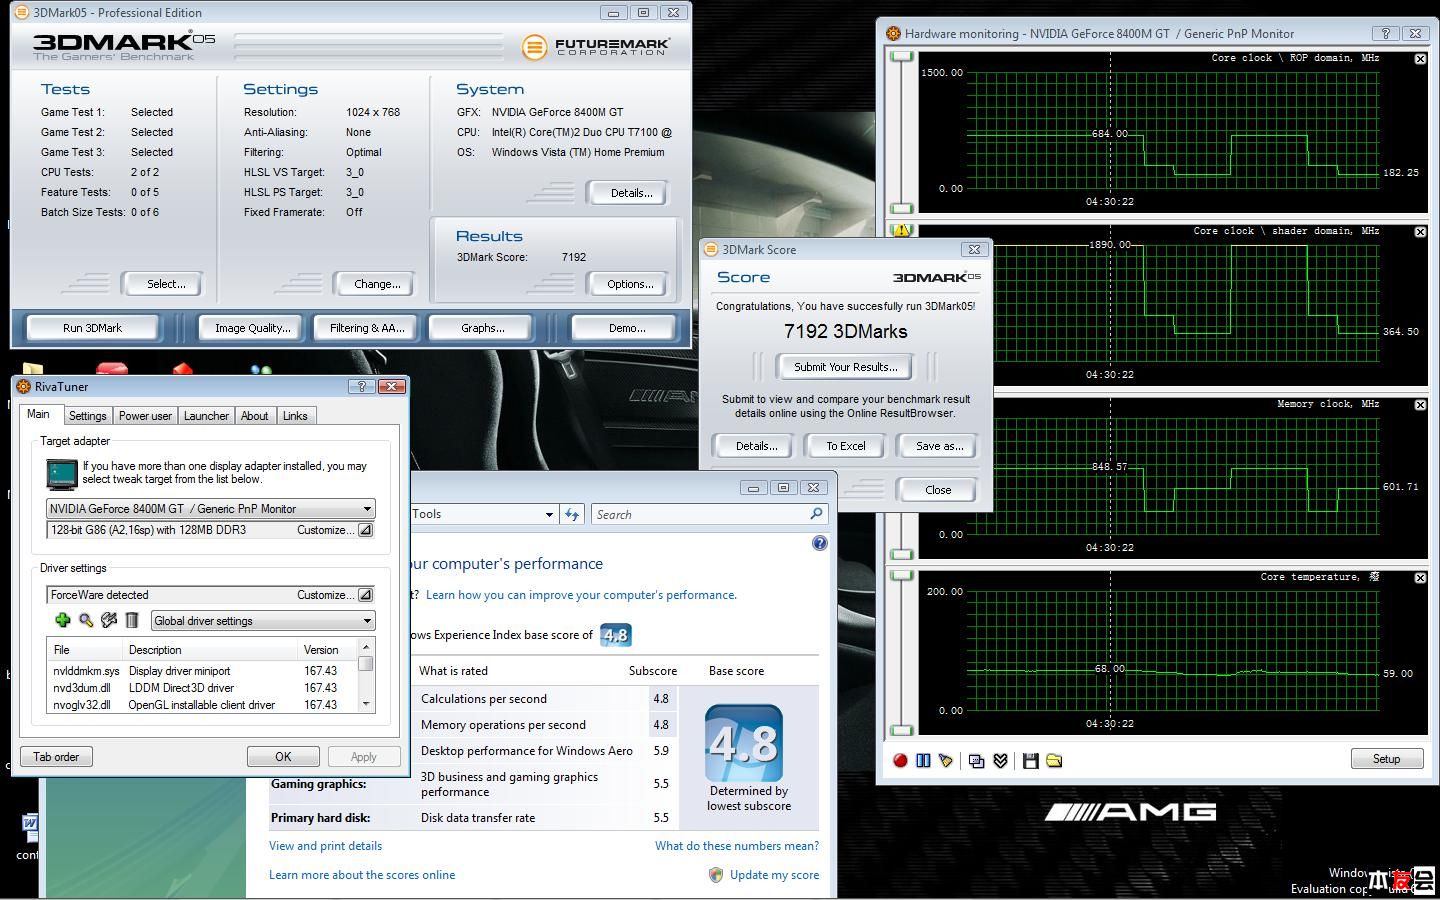Close the Core clock ROP domain graph

(x=1420, y=59)
